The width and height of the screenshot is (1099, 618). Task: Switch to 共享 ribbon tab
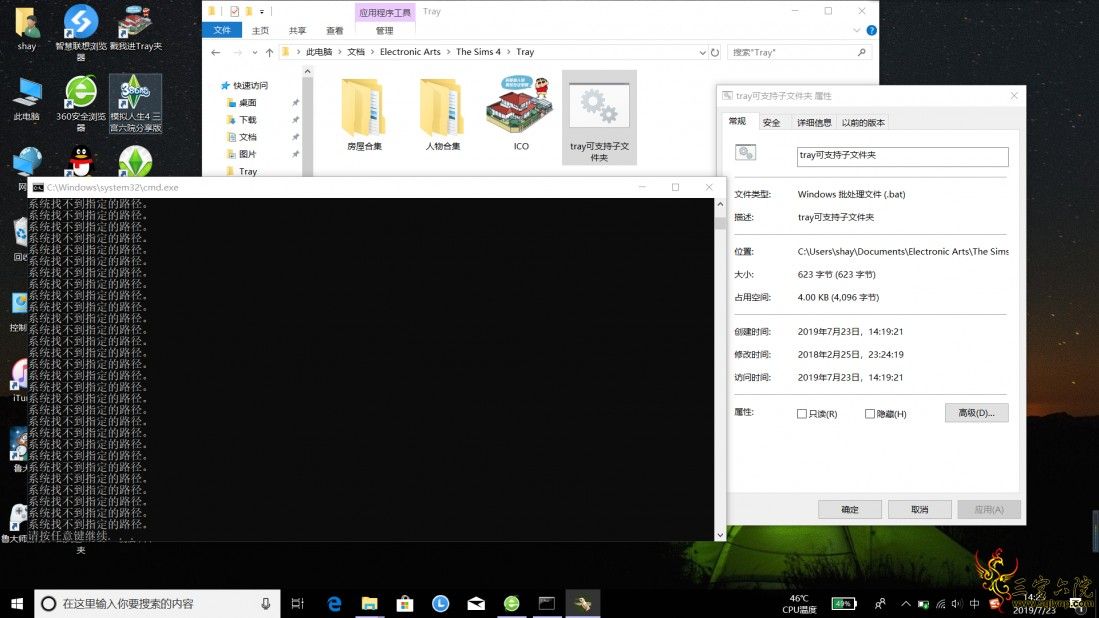pos(297,31)
